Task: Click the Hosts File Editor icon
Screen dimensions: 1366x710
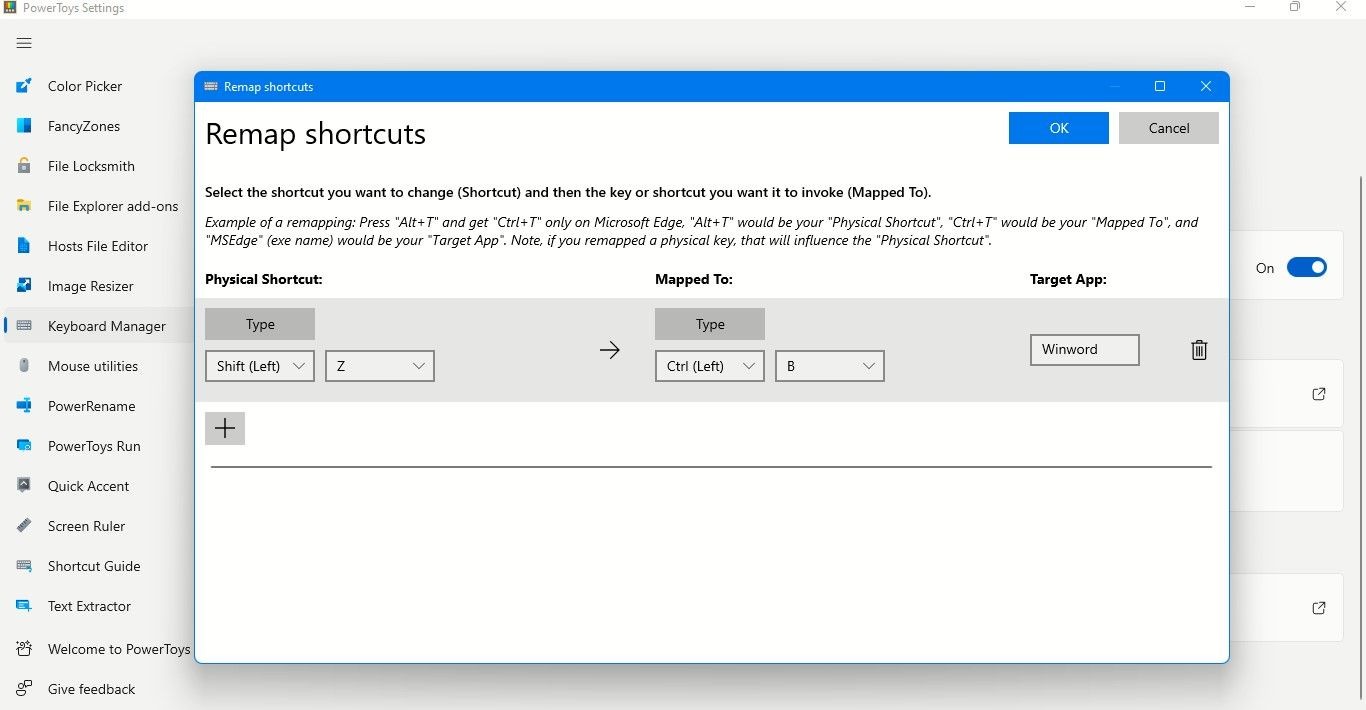Action: click(24, 246)
